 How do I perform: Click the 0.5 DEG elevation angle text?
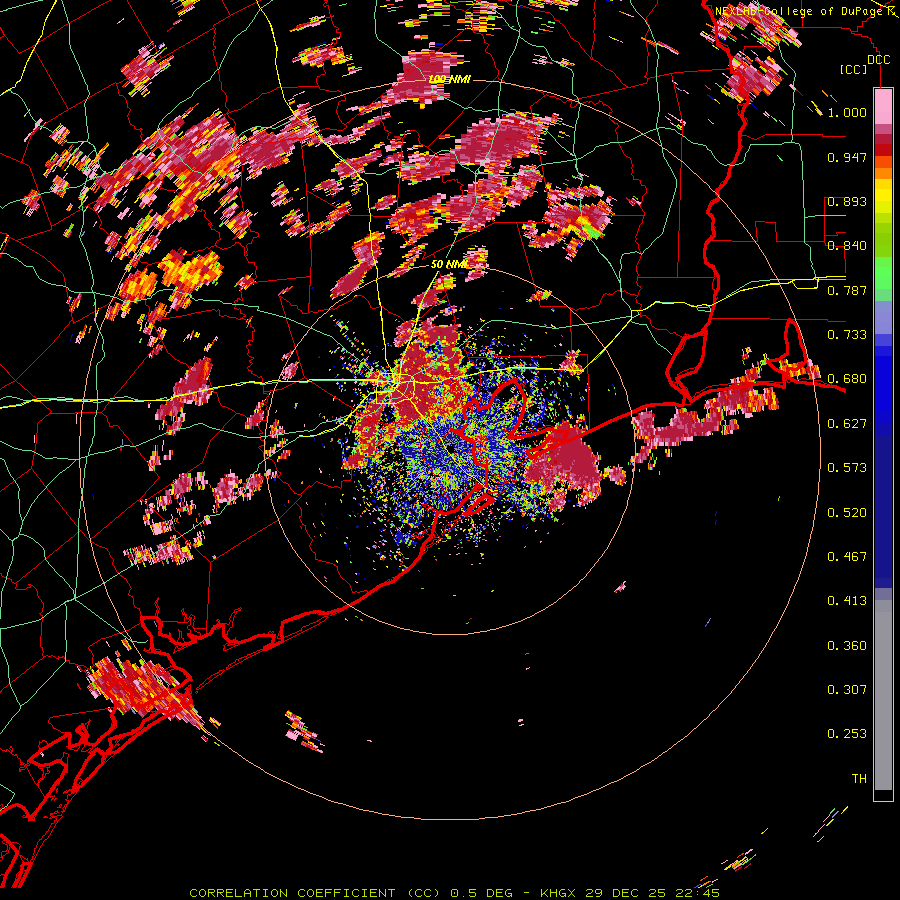pyautogui.click(x=481, y=893)
